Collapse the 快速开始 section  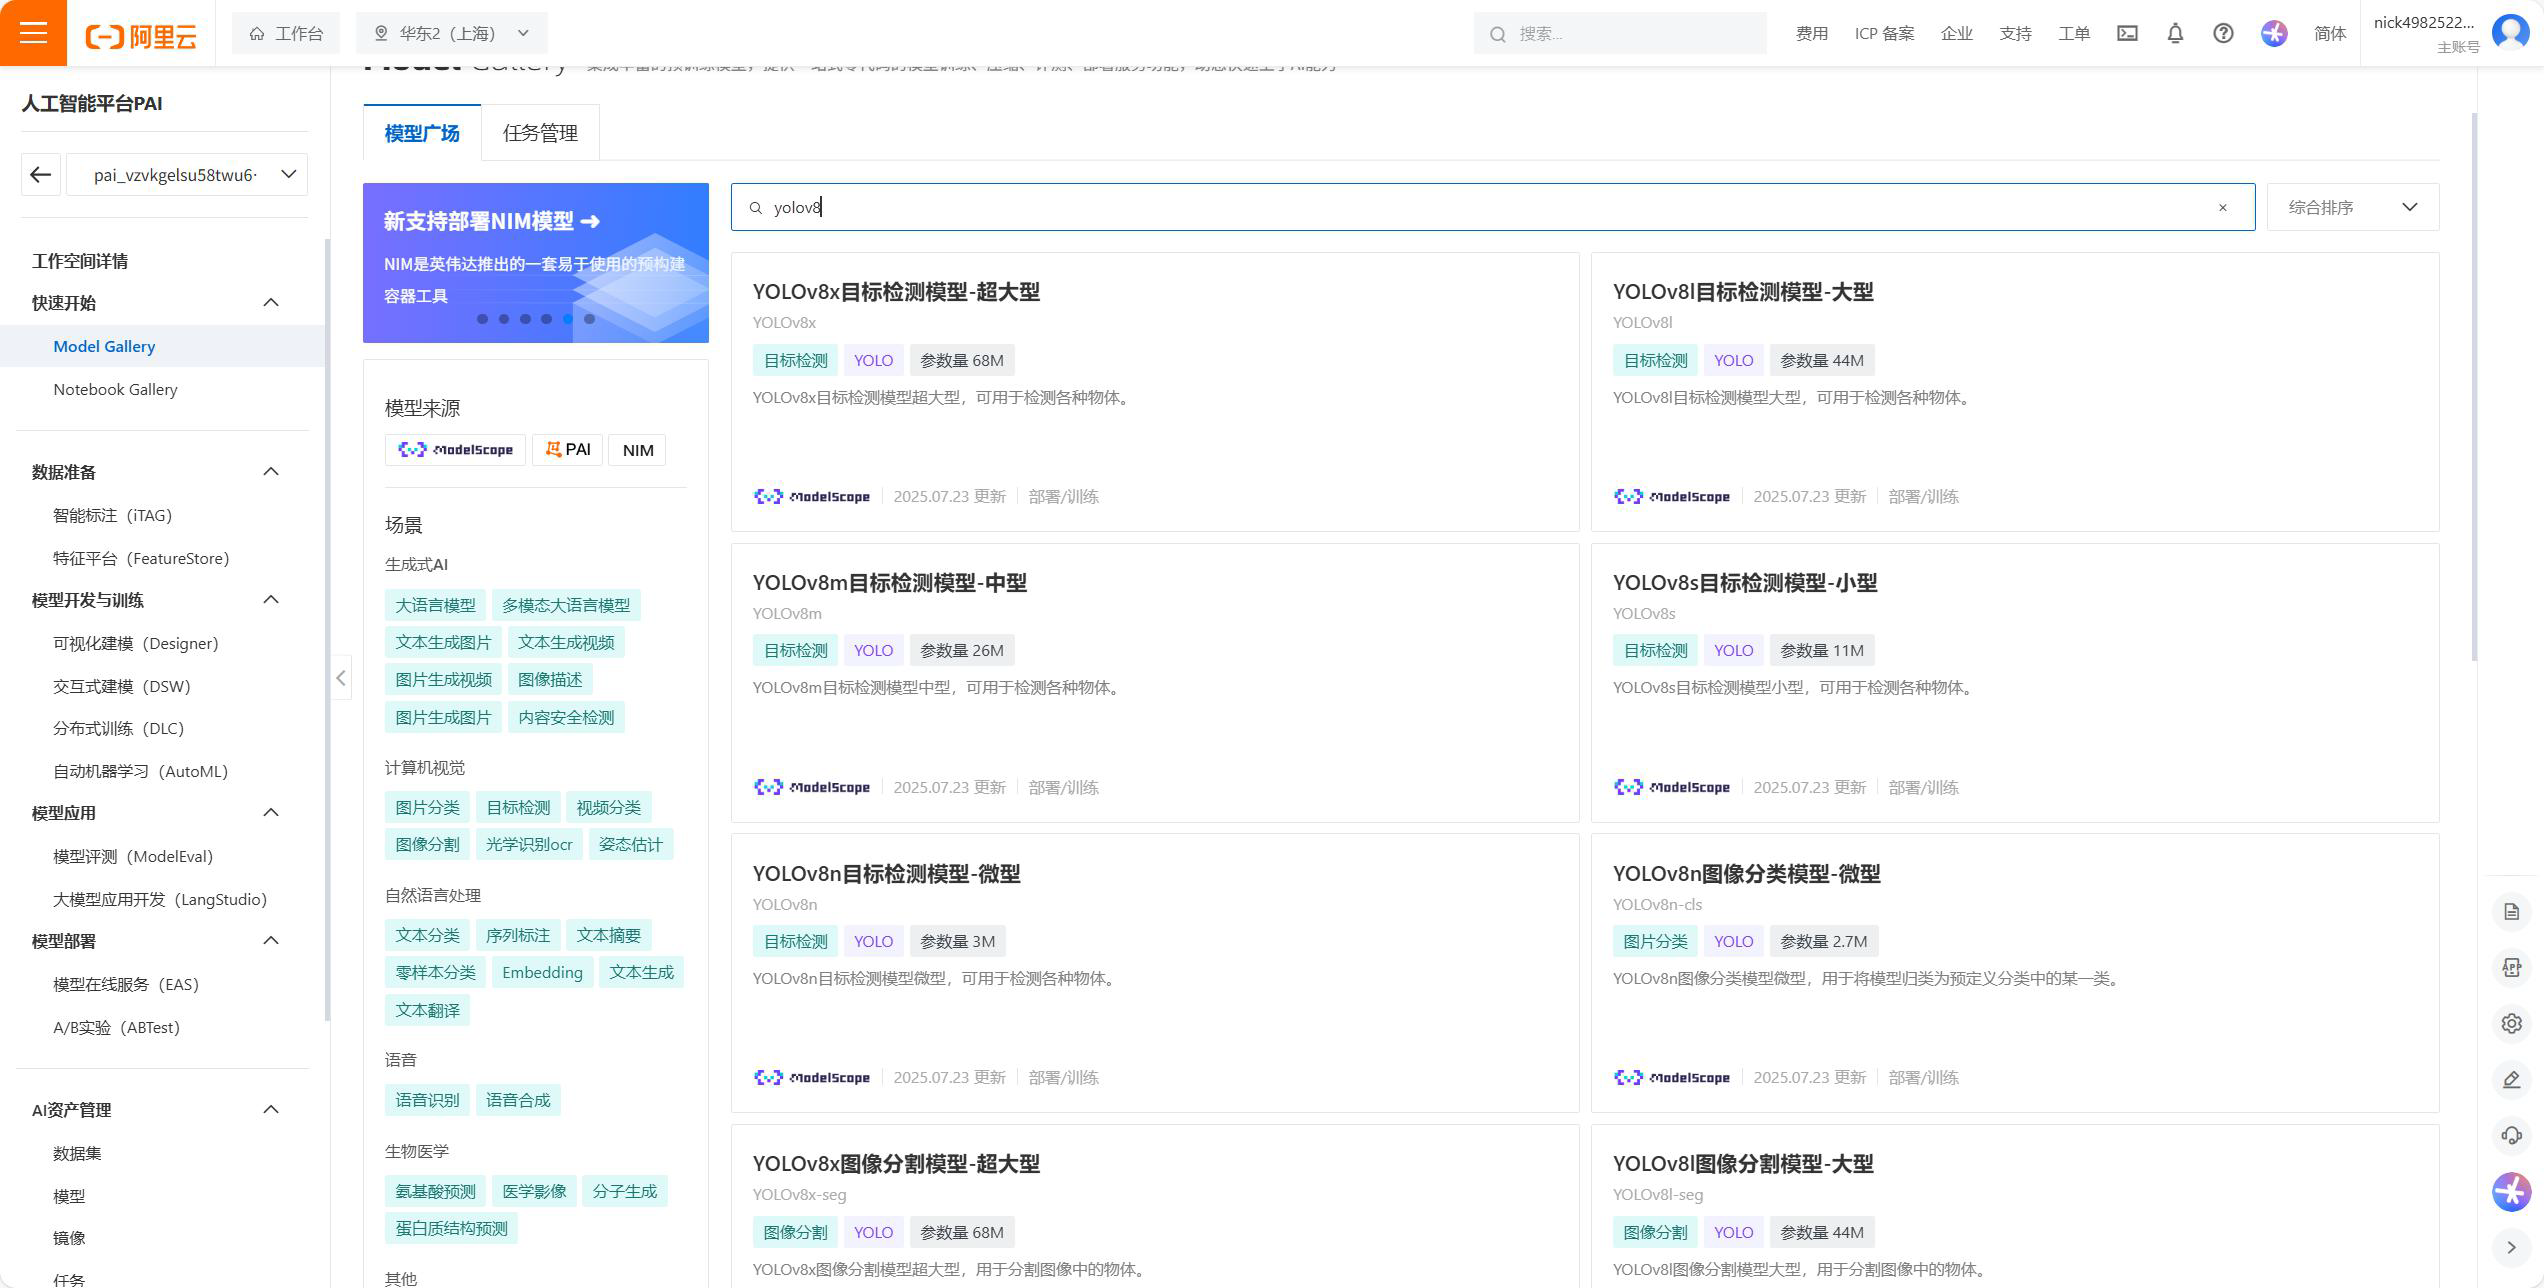pos(271,303)
